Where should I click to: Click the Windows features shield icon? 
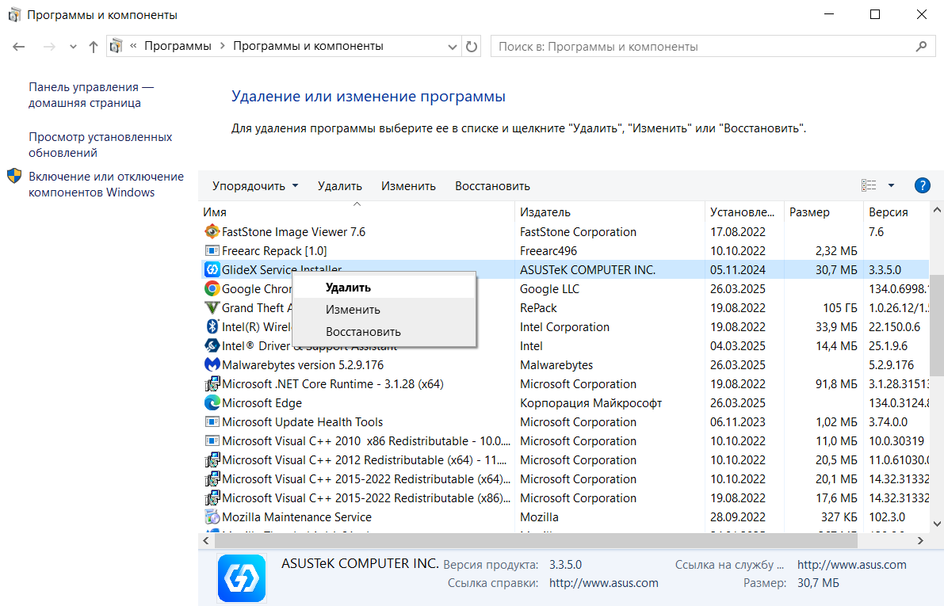[x=14, y=176]
